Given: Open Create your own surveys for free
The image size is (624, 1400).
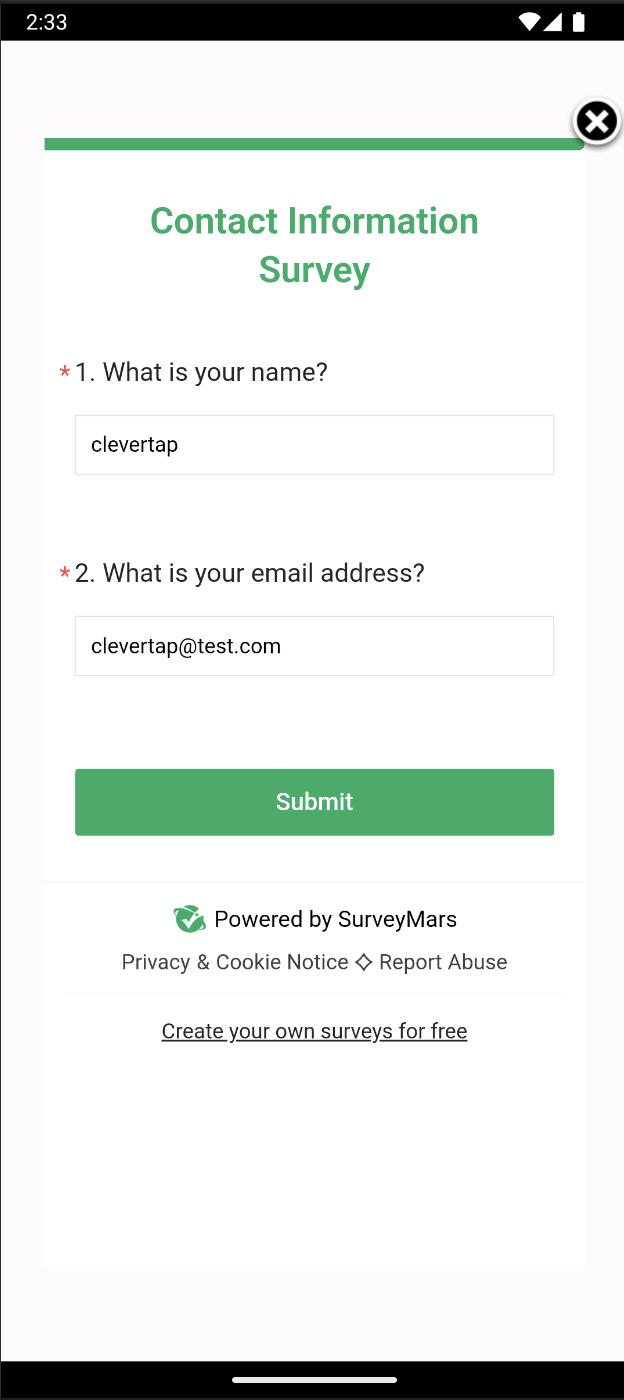Looking at the screenshot, I should coord(314,1030).
